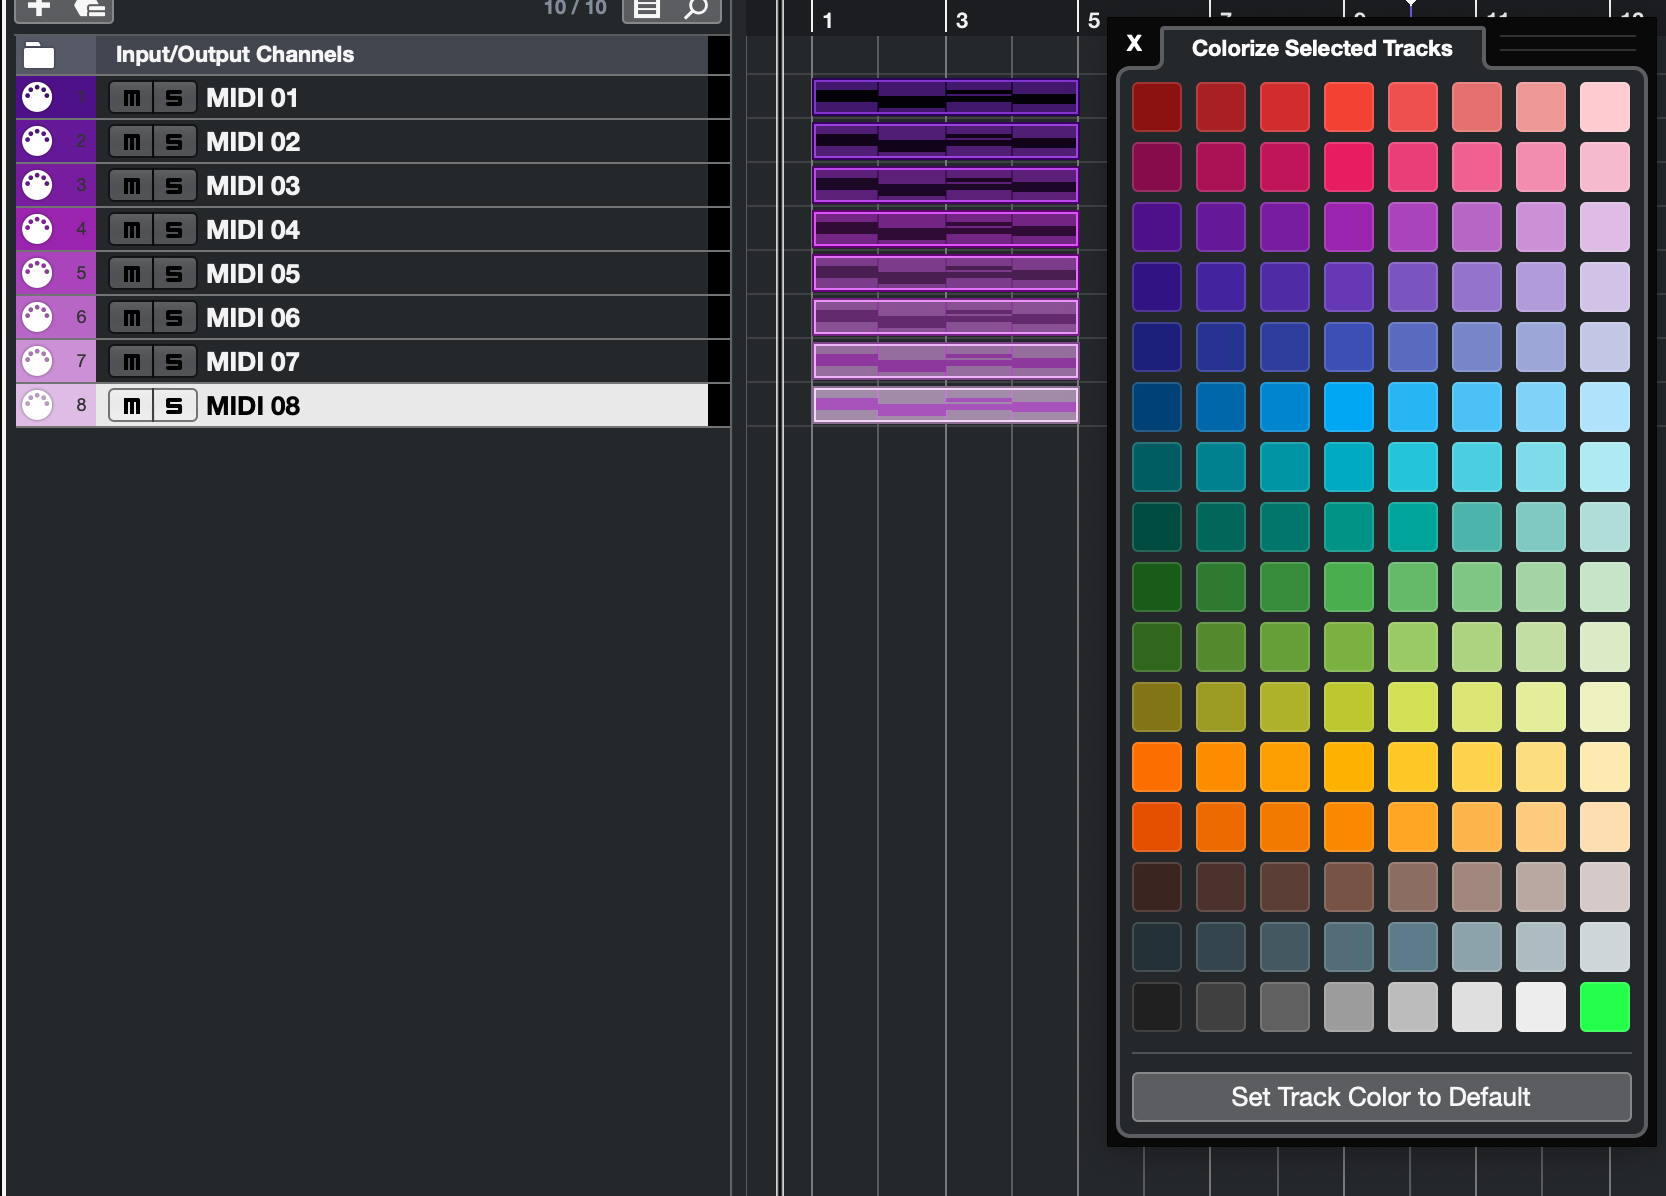The width and height of the screenshot is (1666, 1196).
Task: Open the track visibility list icon
Action: click(647, 9)
